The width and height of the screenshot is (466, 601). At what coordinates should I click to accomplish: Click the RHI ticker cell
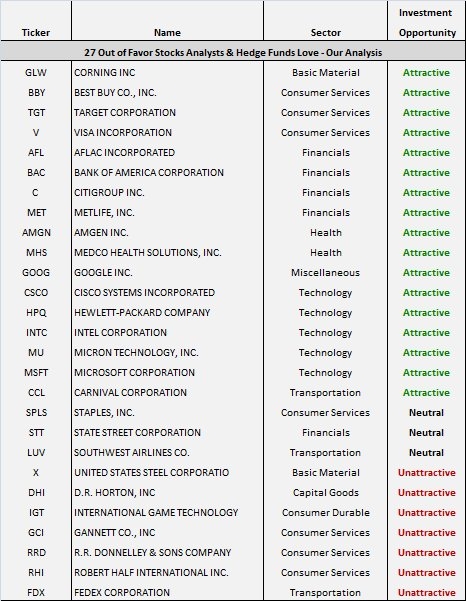[x=36, y=573]
